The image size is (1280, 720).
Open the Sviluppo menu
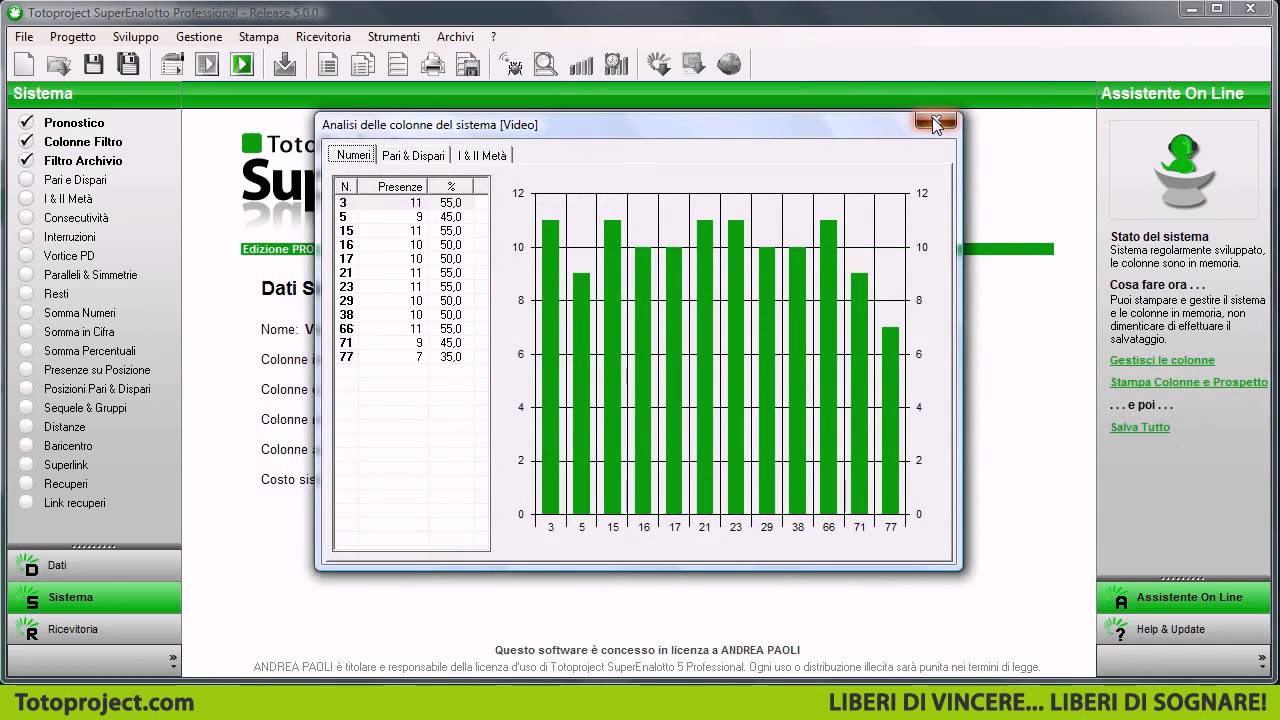136,37
